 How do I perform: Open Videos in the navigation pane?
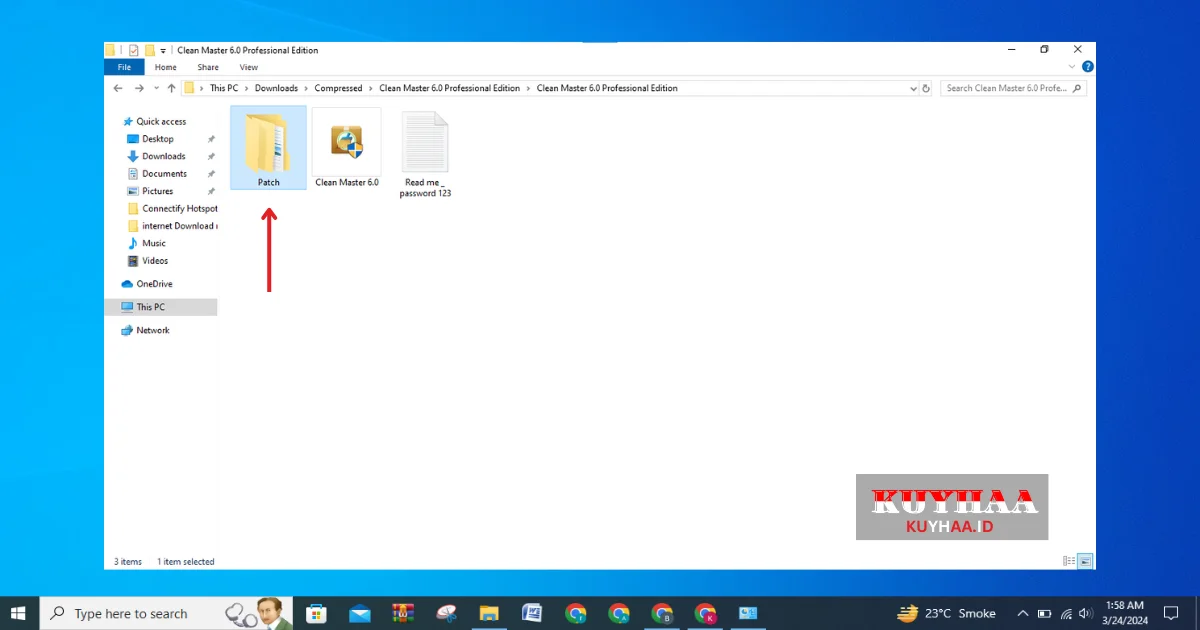click(x=154, y=261)
